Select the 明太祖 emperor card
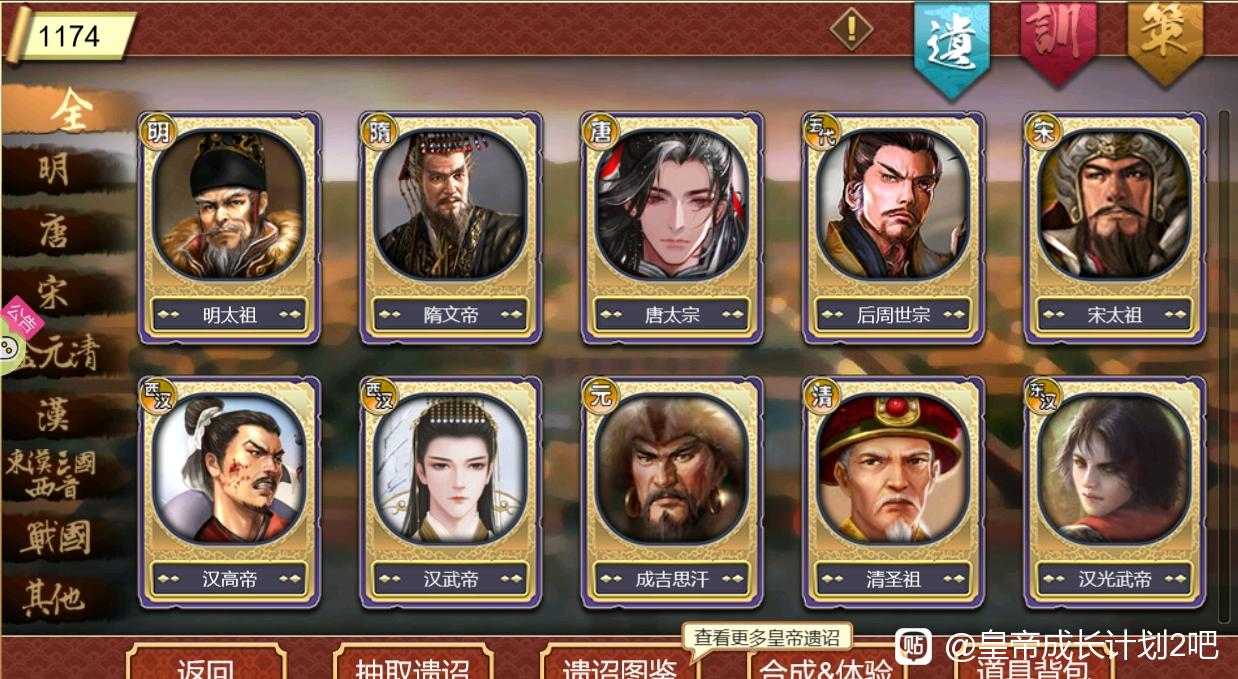This screenshot has width=1238, height=679. click(229, 228)
